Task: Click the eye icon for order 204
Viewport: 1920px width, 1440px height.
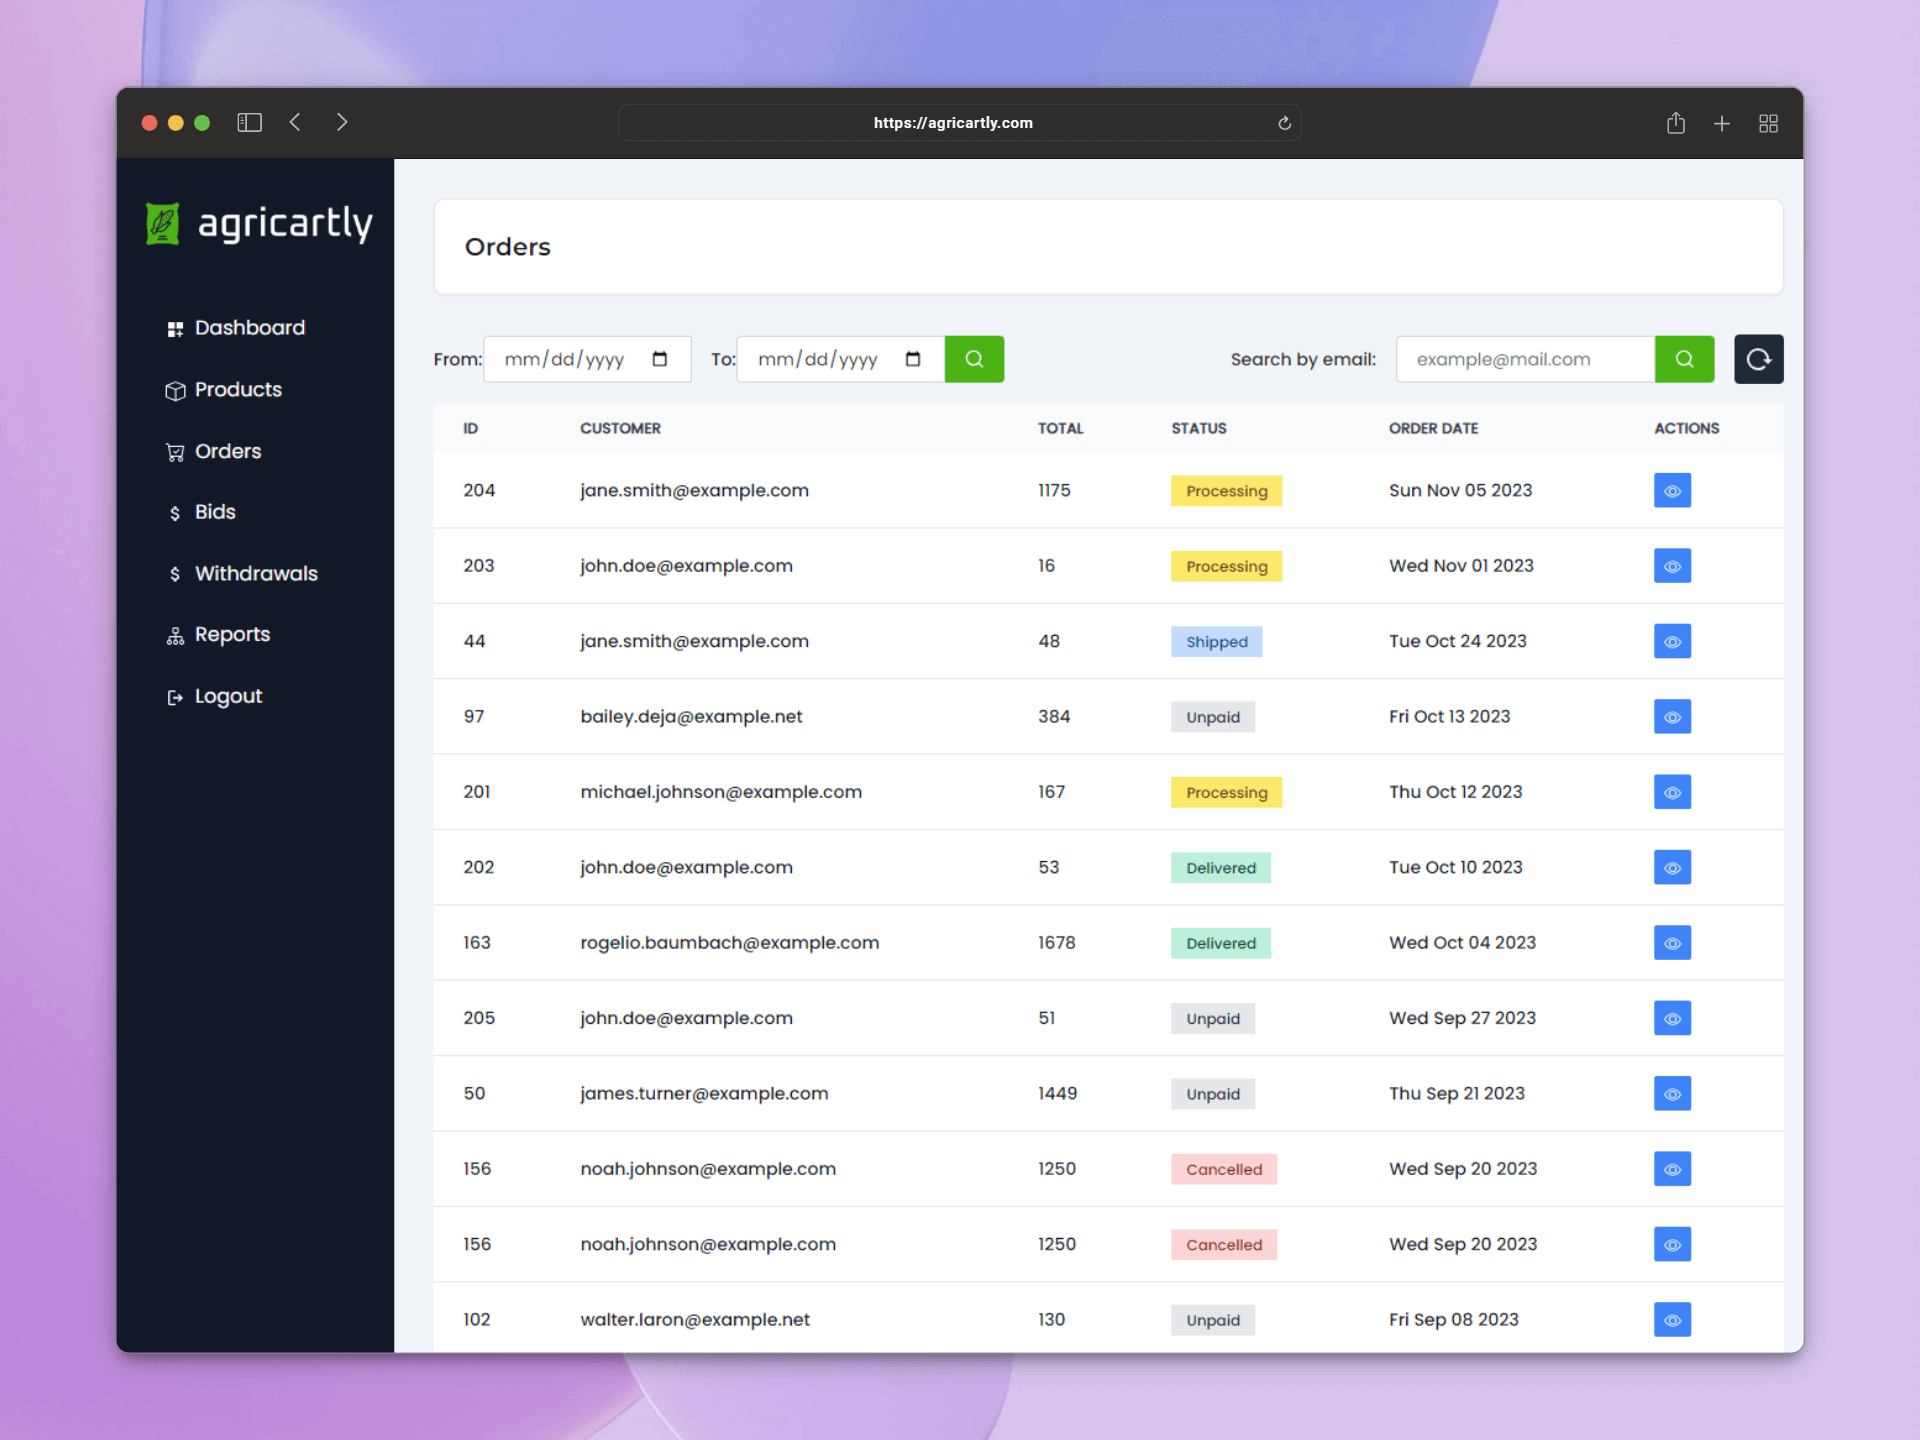Action: [x=1672, y=489]
